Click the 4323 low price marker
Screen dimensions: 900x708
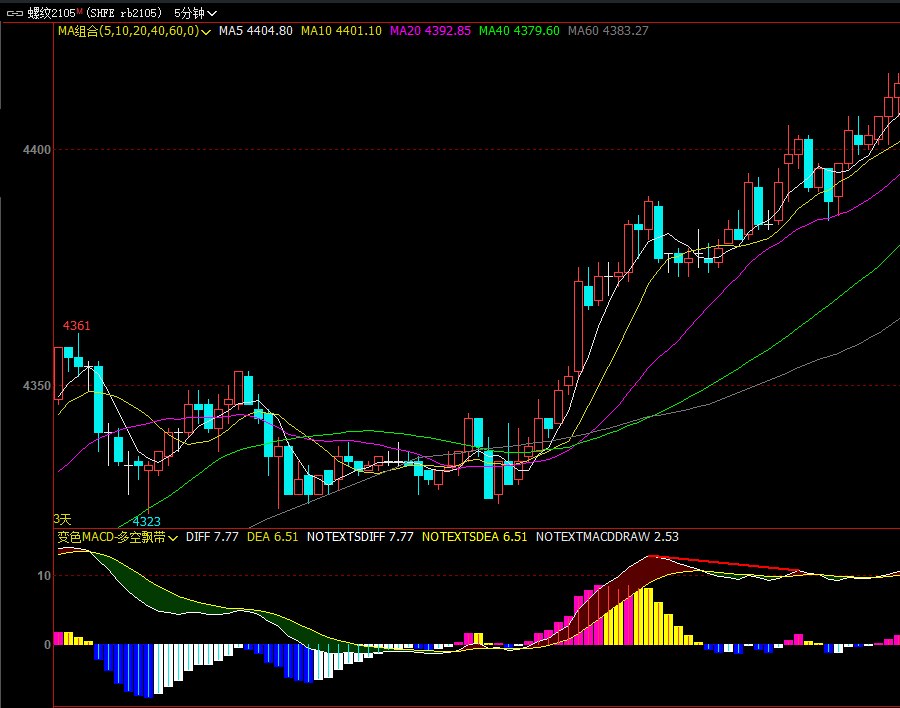[x=146, y=521]
